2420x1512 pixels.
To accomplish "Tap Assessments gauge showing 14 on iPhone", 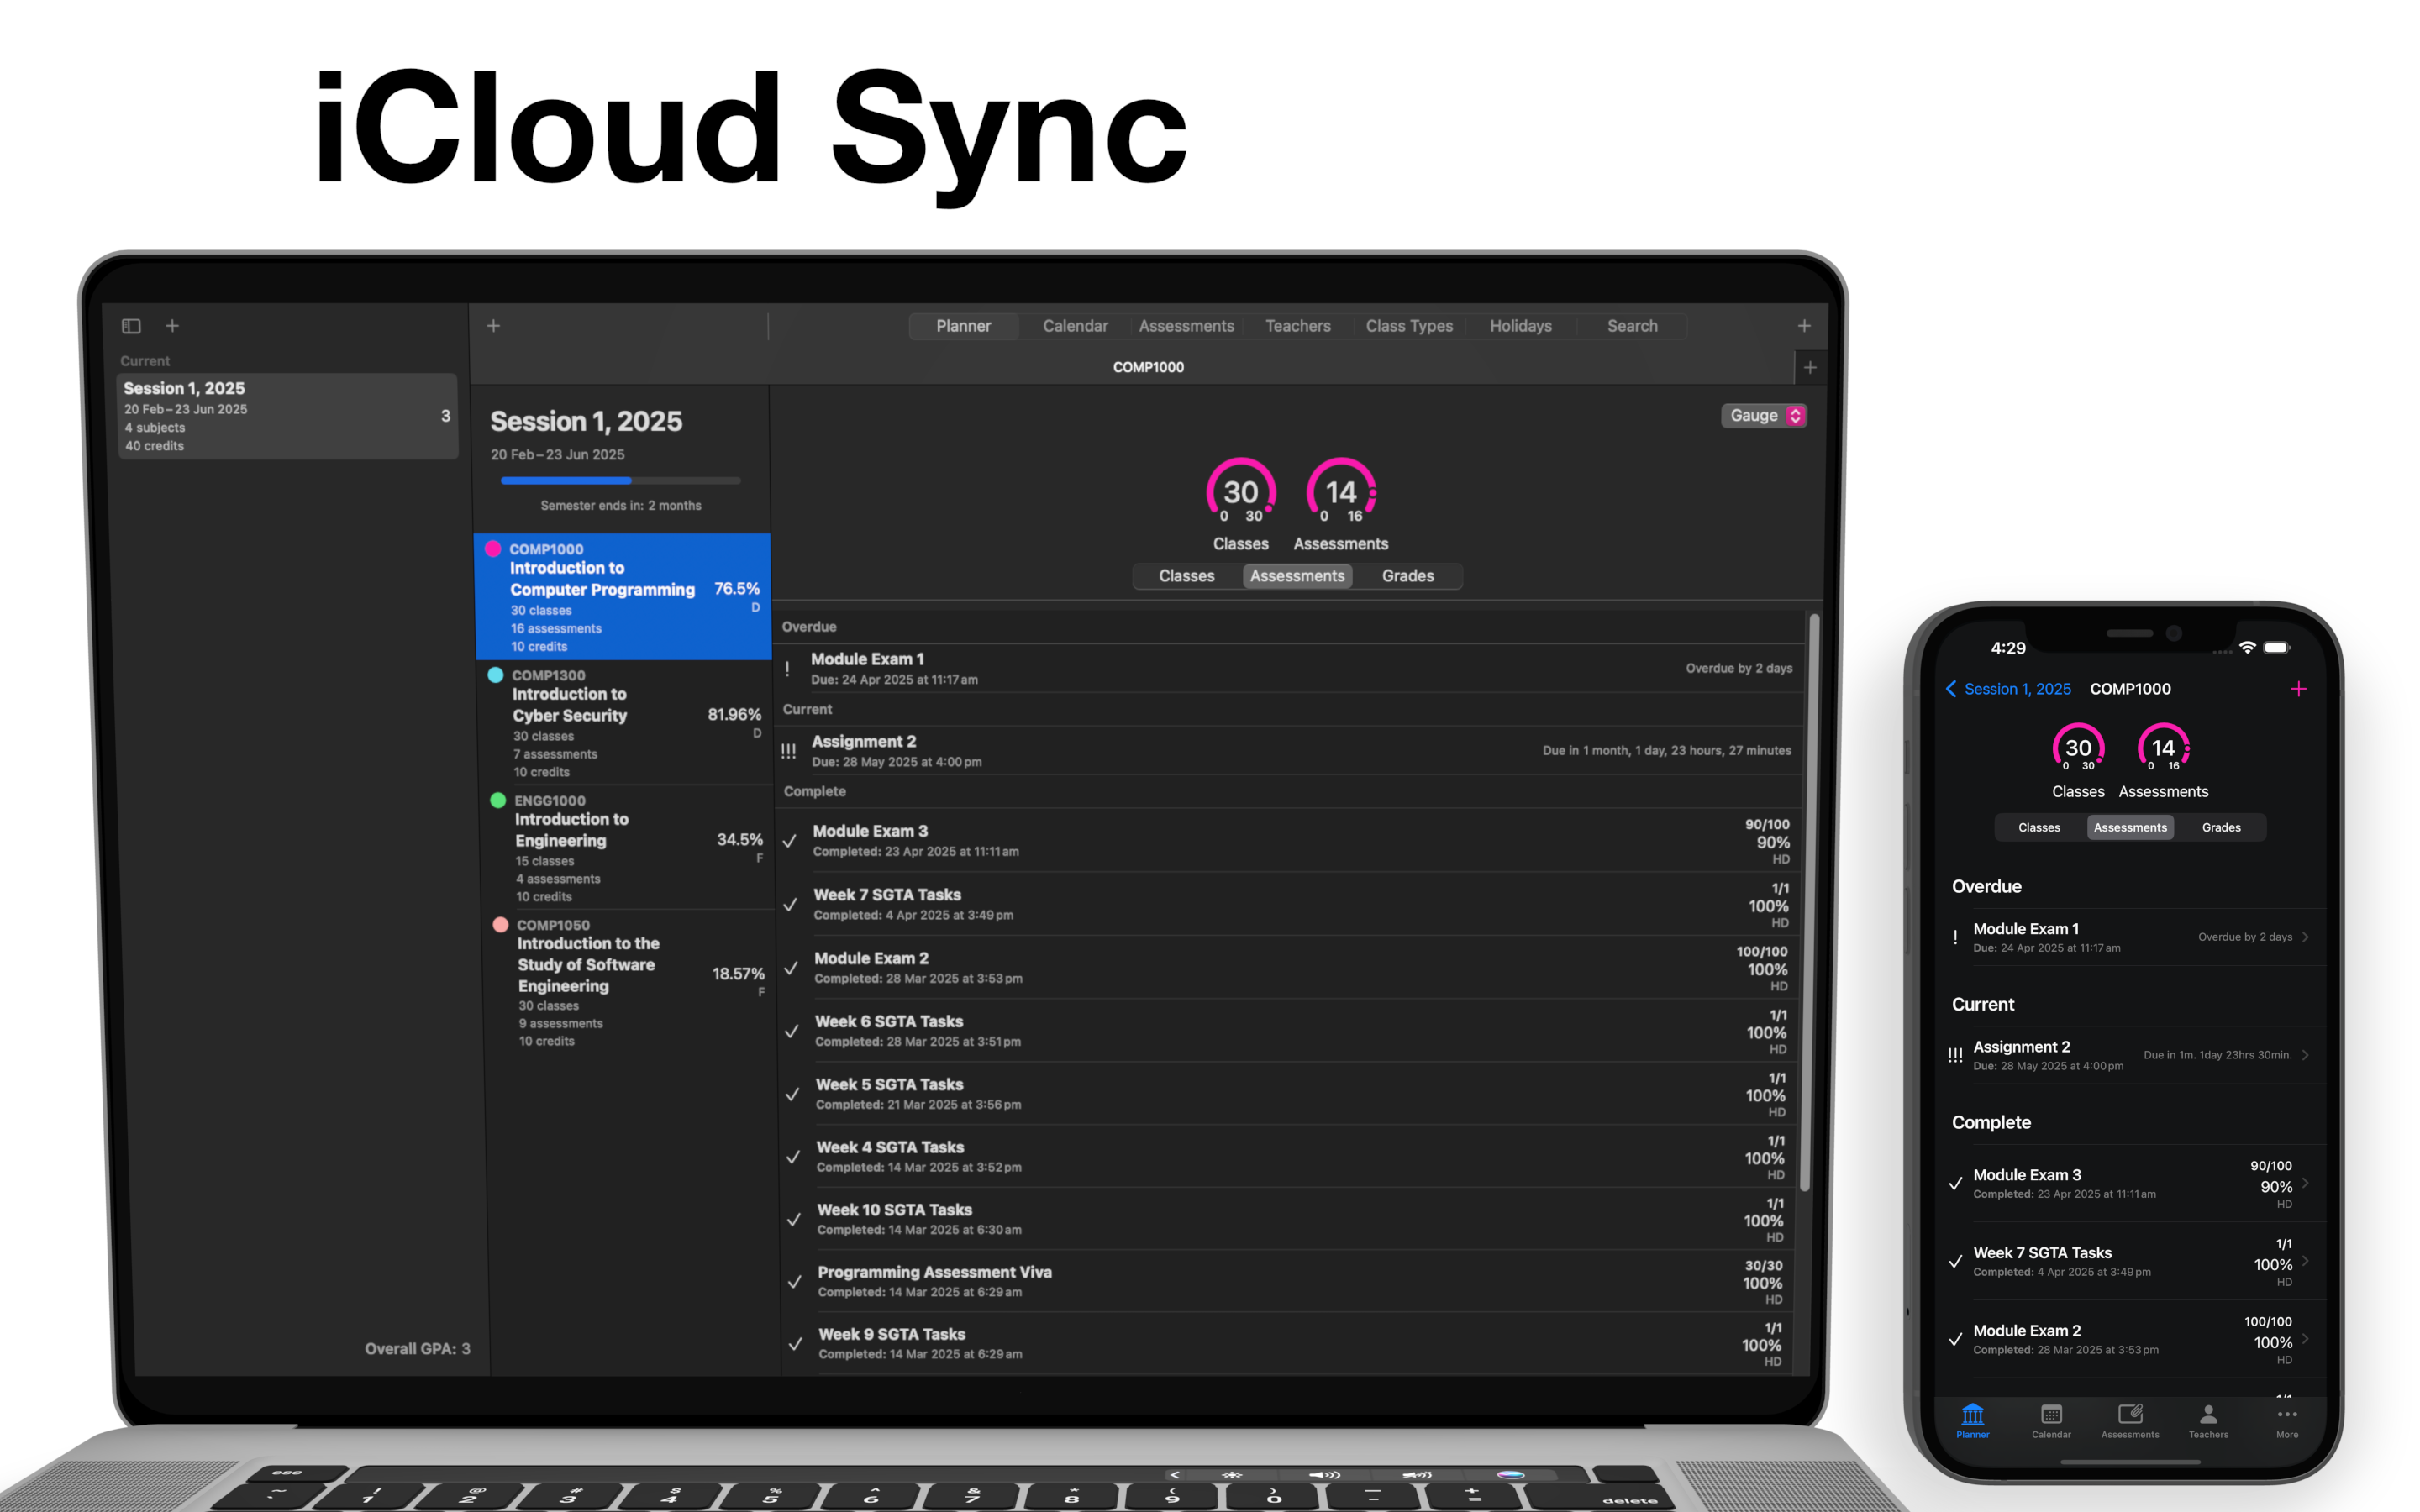I will [2163, 748].
